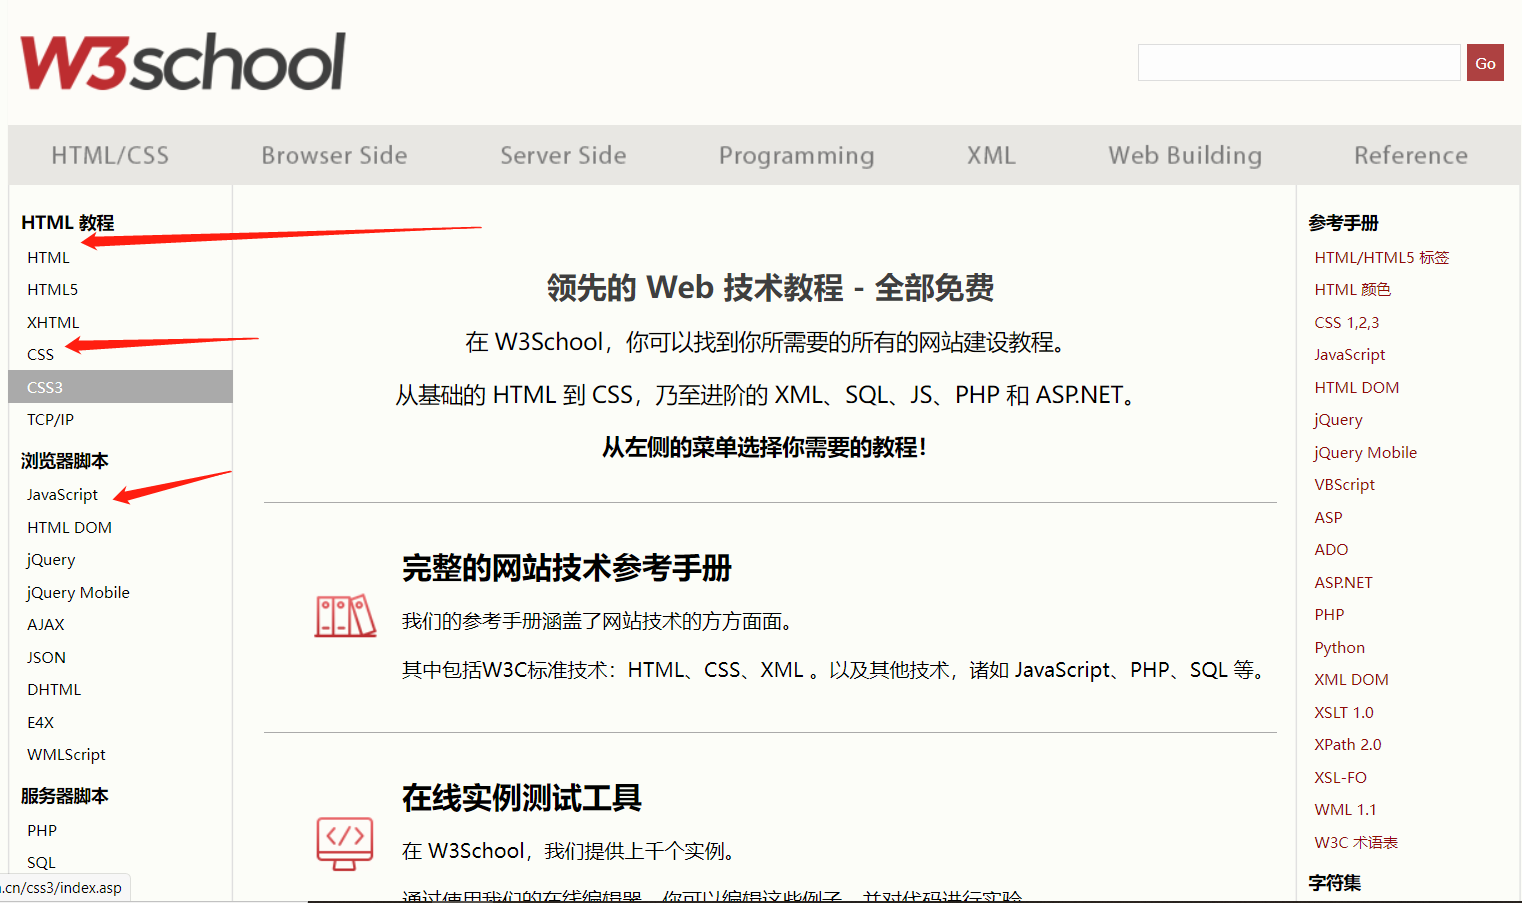Open the ADO reference link
The image size is (1522, 903).
1331,549
